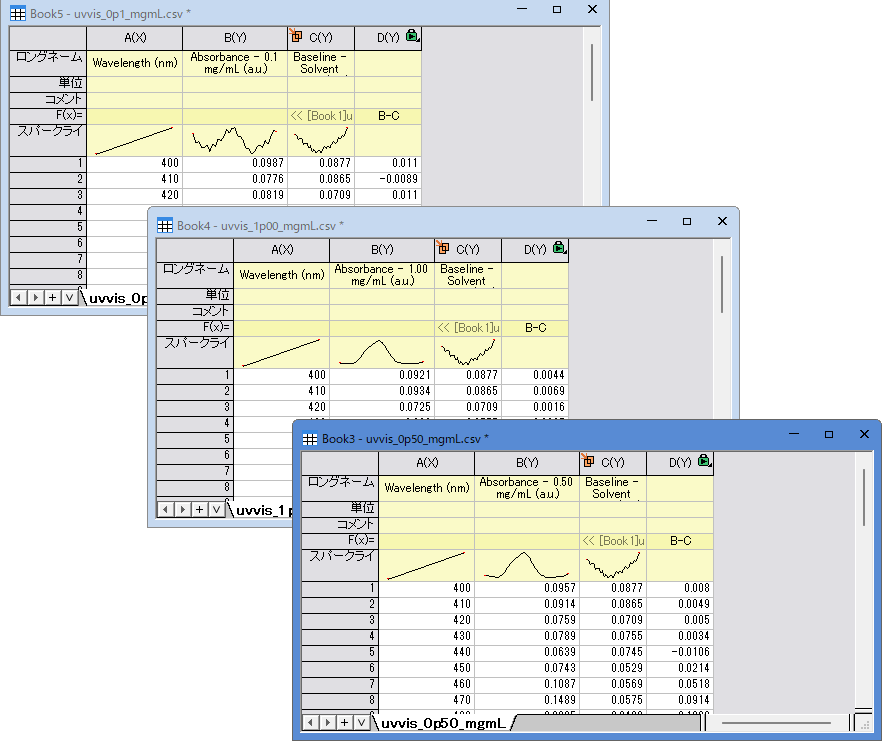Click 'Wavelength (nm)' long name in Book3
882x741 pixels.
click(427, 488)
